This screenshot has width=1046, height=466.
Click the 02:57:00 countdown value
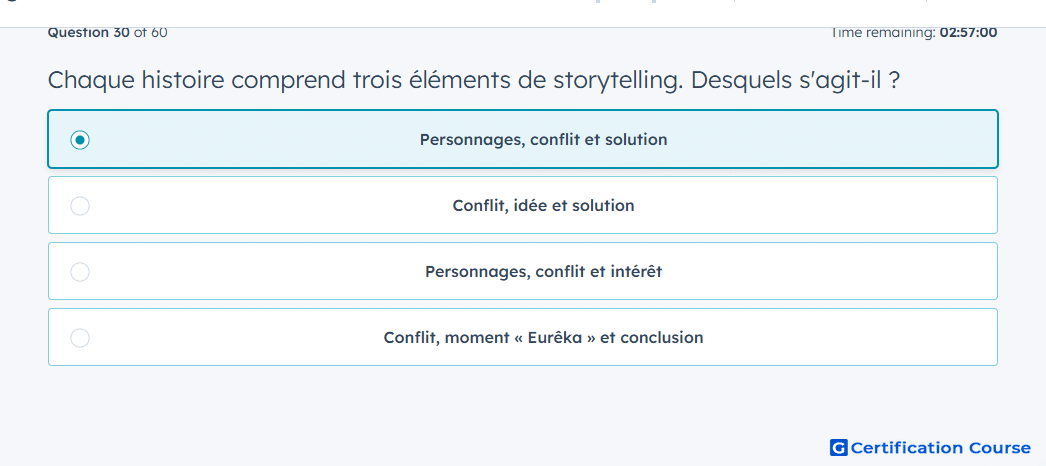[969, 32]
